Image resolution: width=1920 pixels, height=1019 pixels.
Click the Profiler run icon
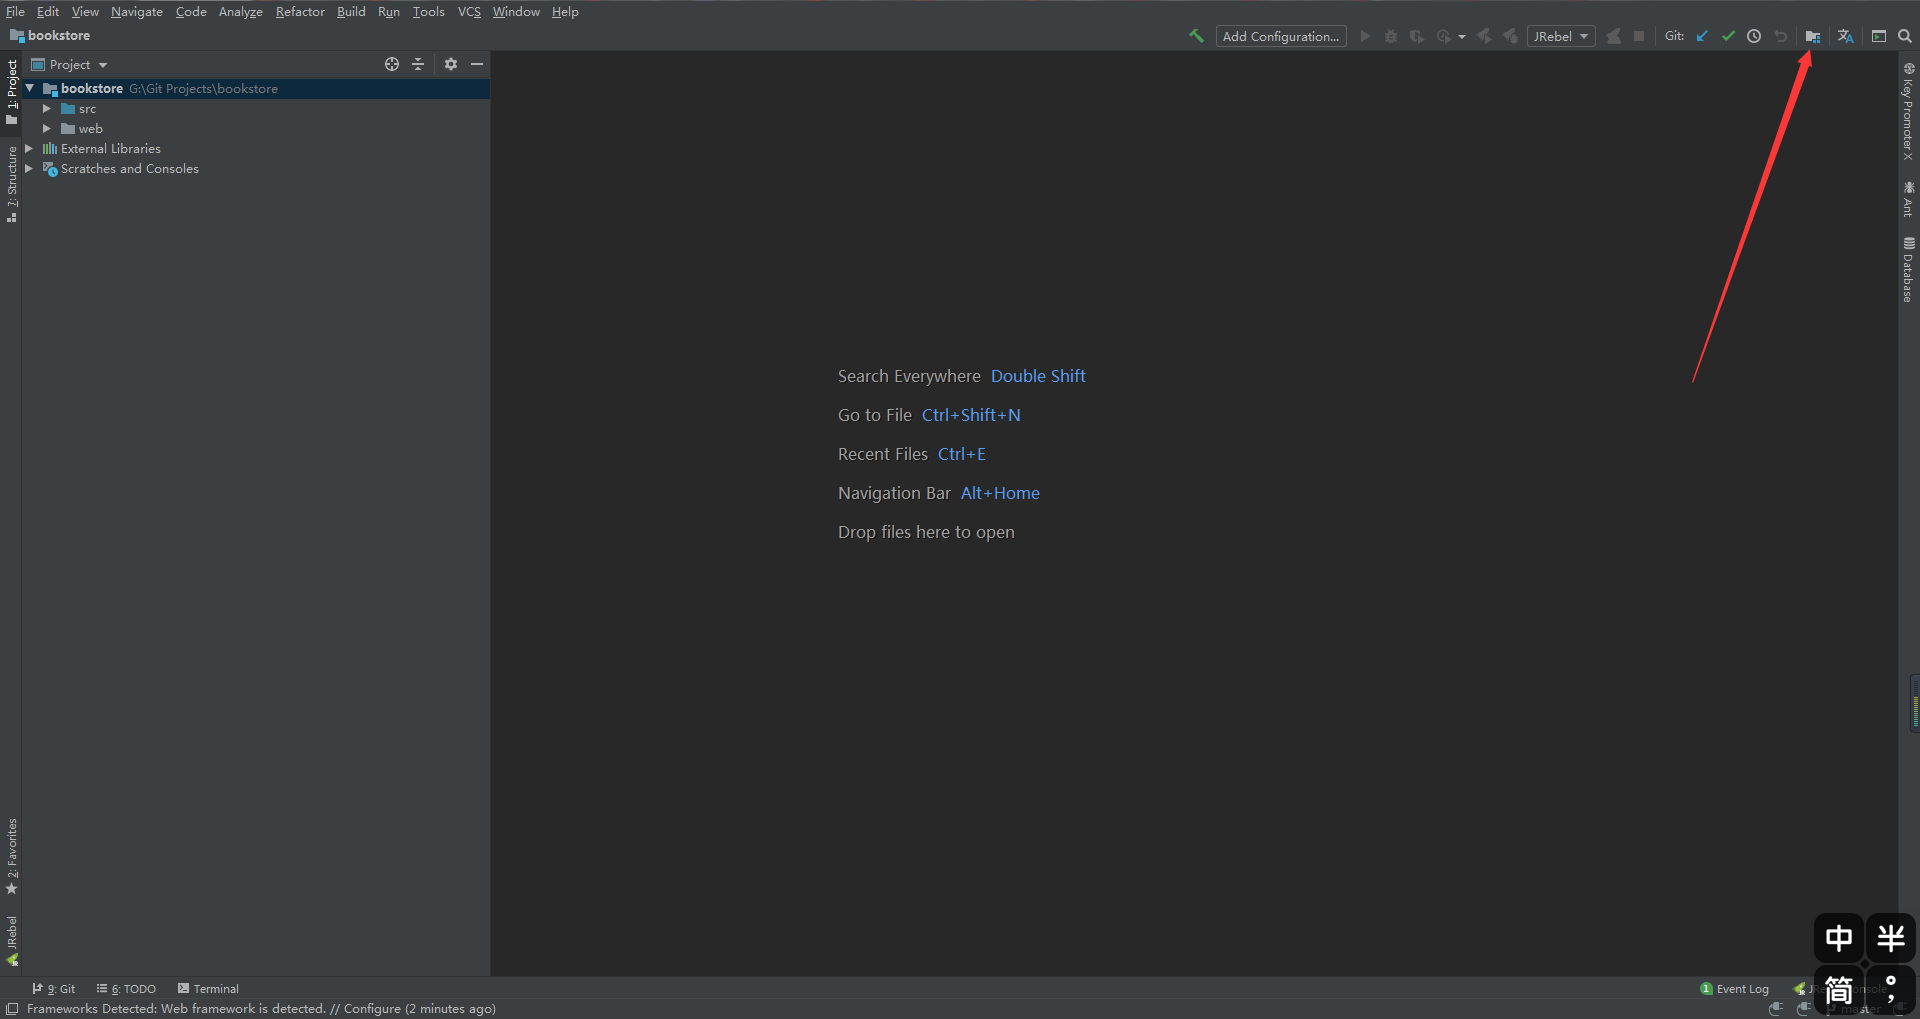click(x=1444, y=36)
